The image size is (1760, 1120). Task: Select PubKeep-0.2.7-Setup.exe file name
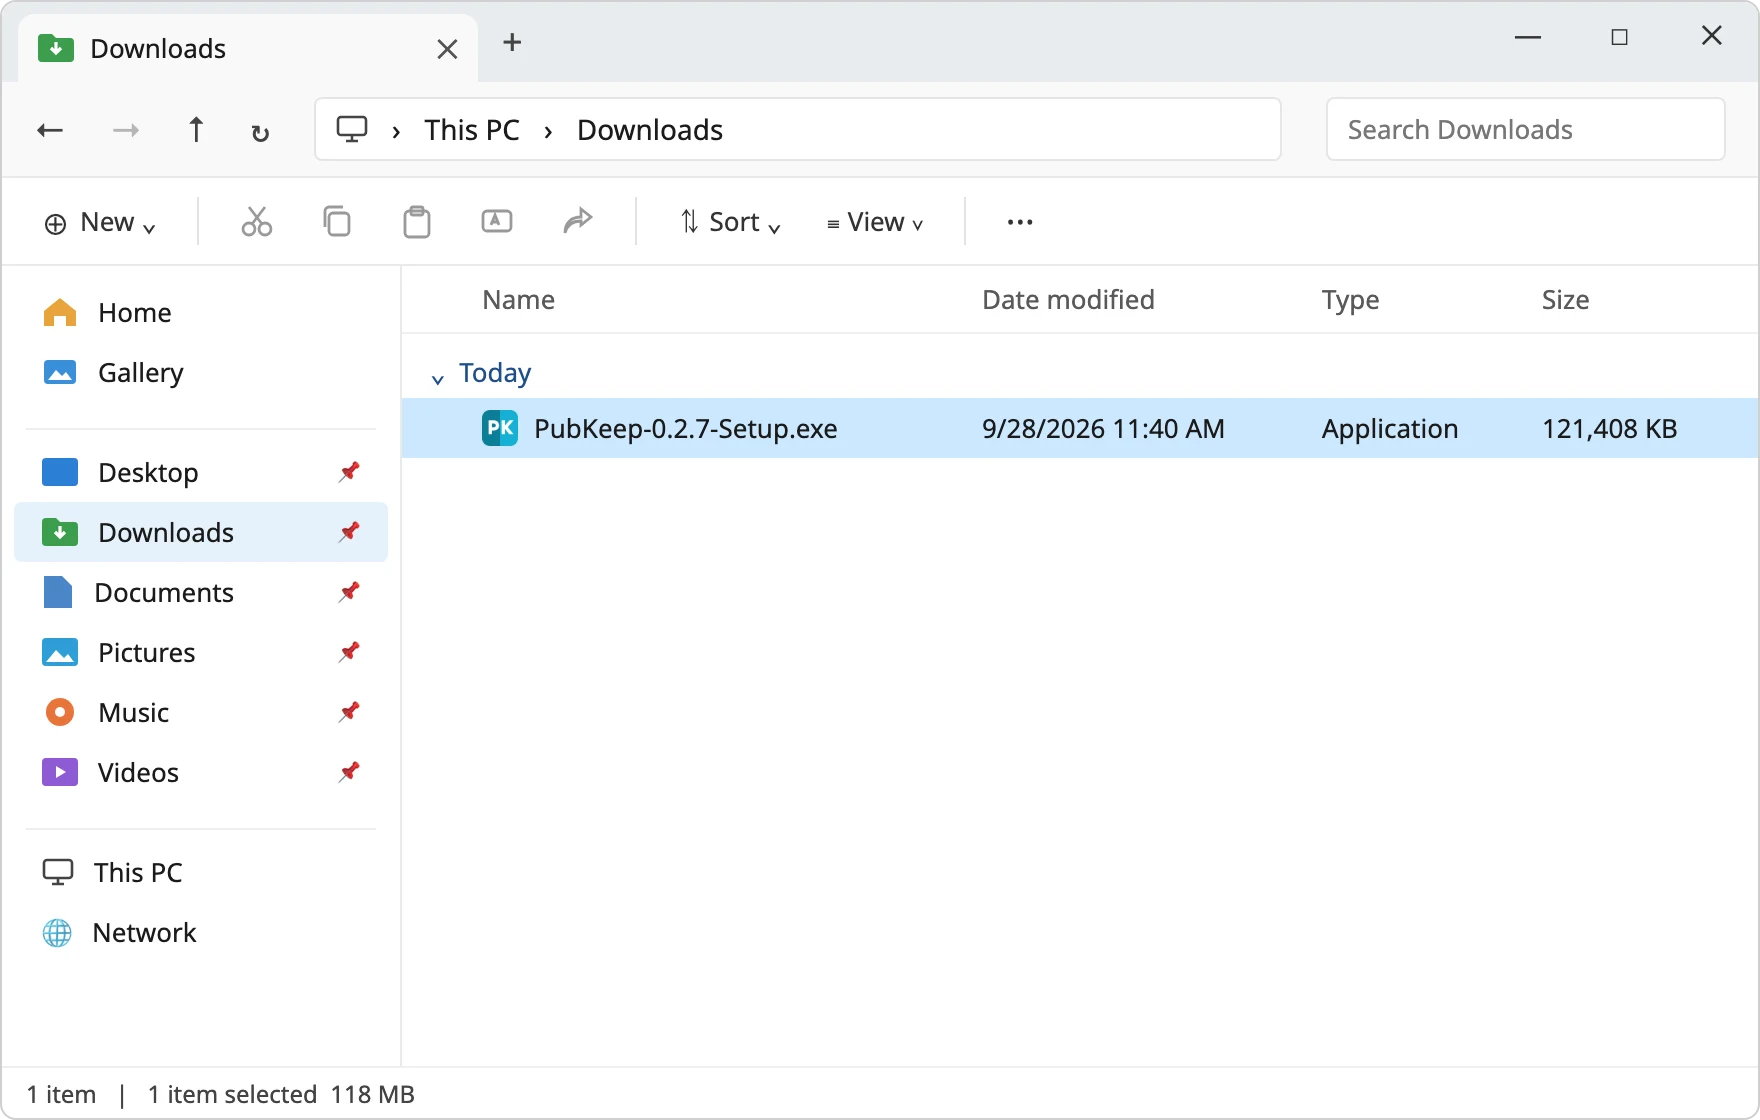tap(686, 429)
